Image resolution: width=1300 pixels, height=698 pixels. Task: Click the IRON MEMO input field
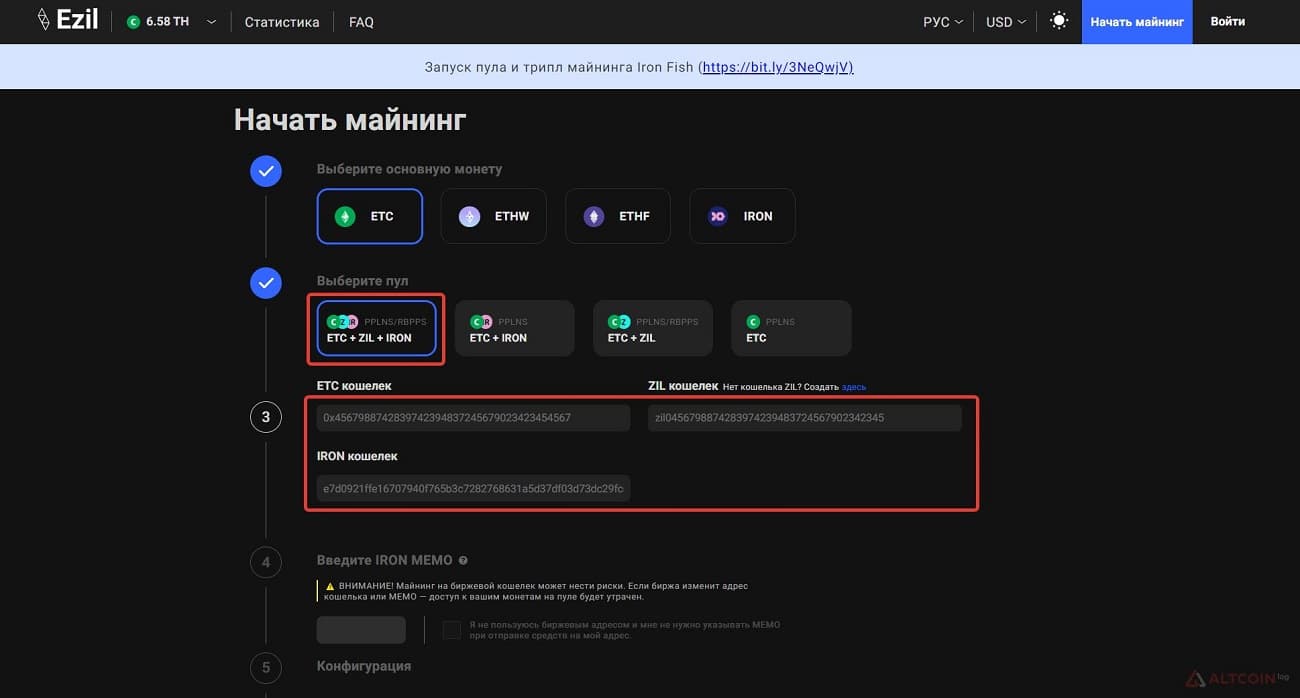click(361, 630)
